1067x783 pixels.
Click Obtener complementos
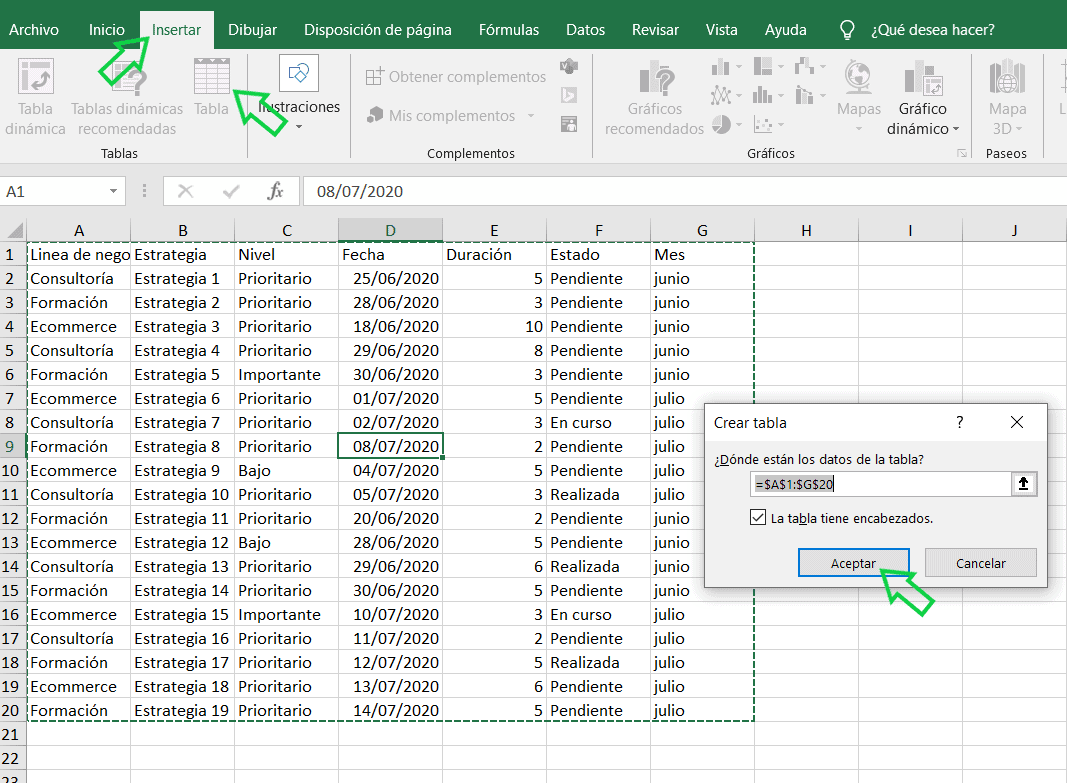[456, 77]
